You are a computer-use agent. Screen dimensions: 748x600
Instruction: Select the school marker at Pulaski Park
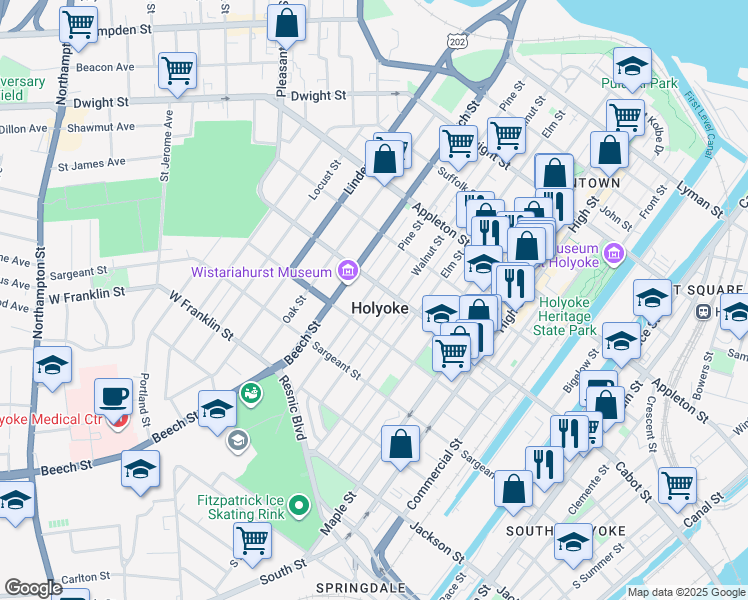pyautogui.click(x=631, y=69)
